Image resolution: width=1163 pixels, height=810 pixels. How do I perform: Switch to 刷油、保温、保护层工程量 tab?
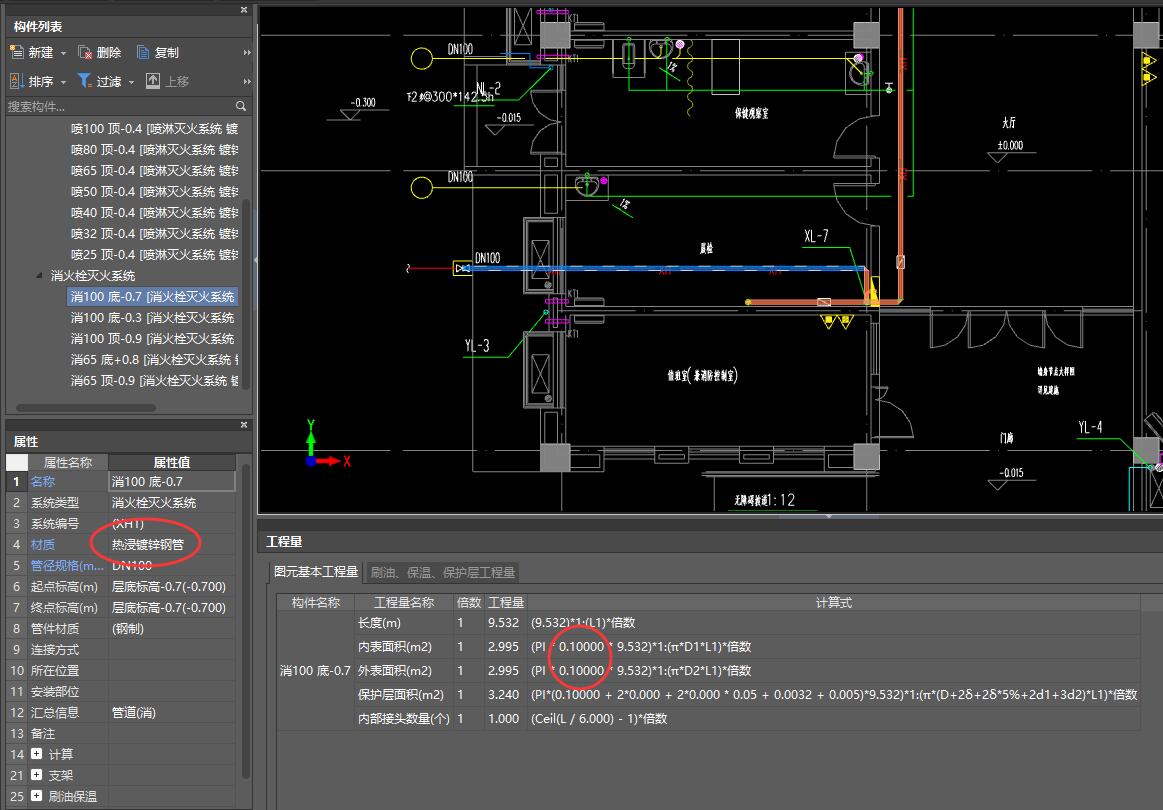[x=443, y=573]
